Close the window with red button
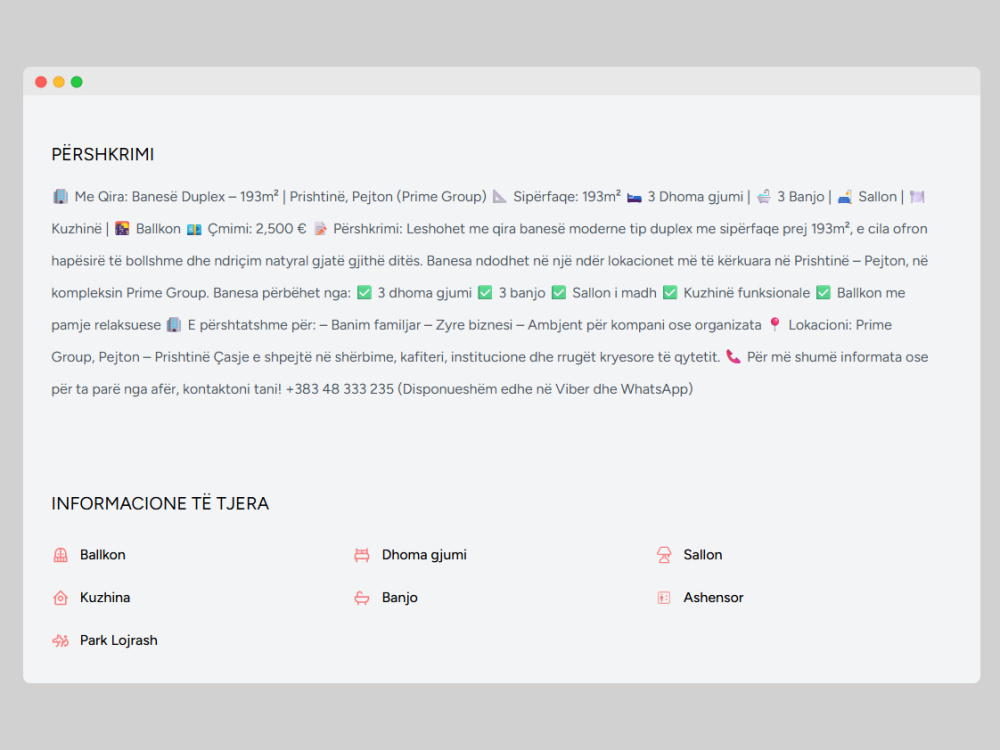This screenshot has width=1000, height=750. (x=41, y=82)
